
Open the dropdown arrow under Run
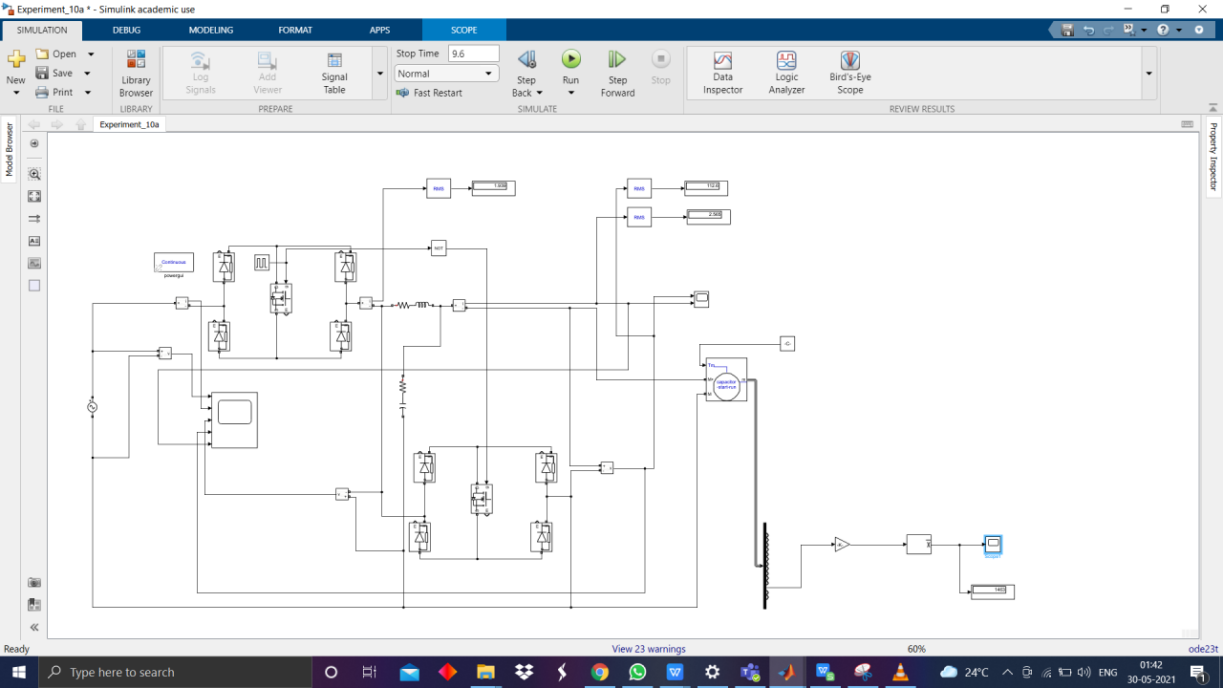coord(570,93)
